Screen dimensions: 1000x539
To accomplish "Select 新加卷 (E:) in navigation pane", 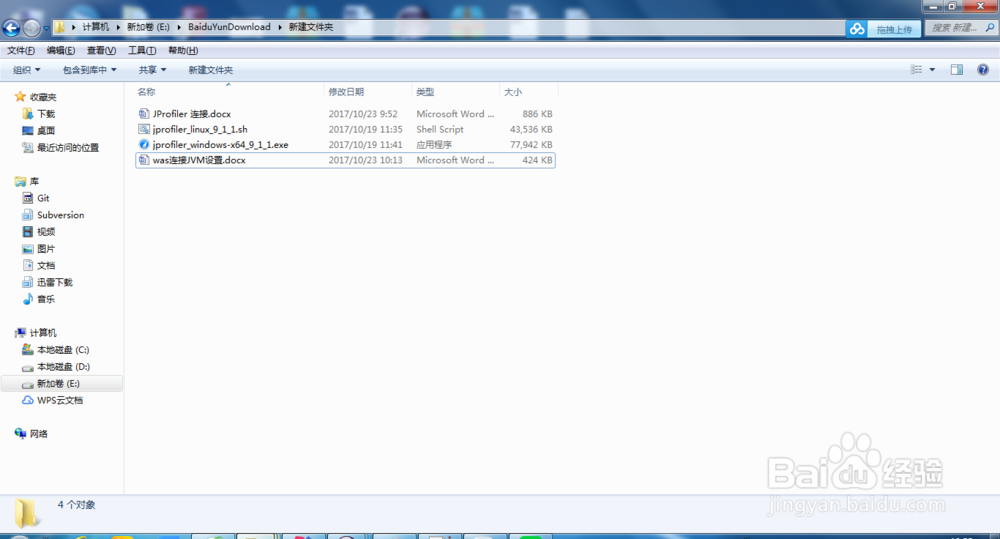I will (x=62, y=383).
